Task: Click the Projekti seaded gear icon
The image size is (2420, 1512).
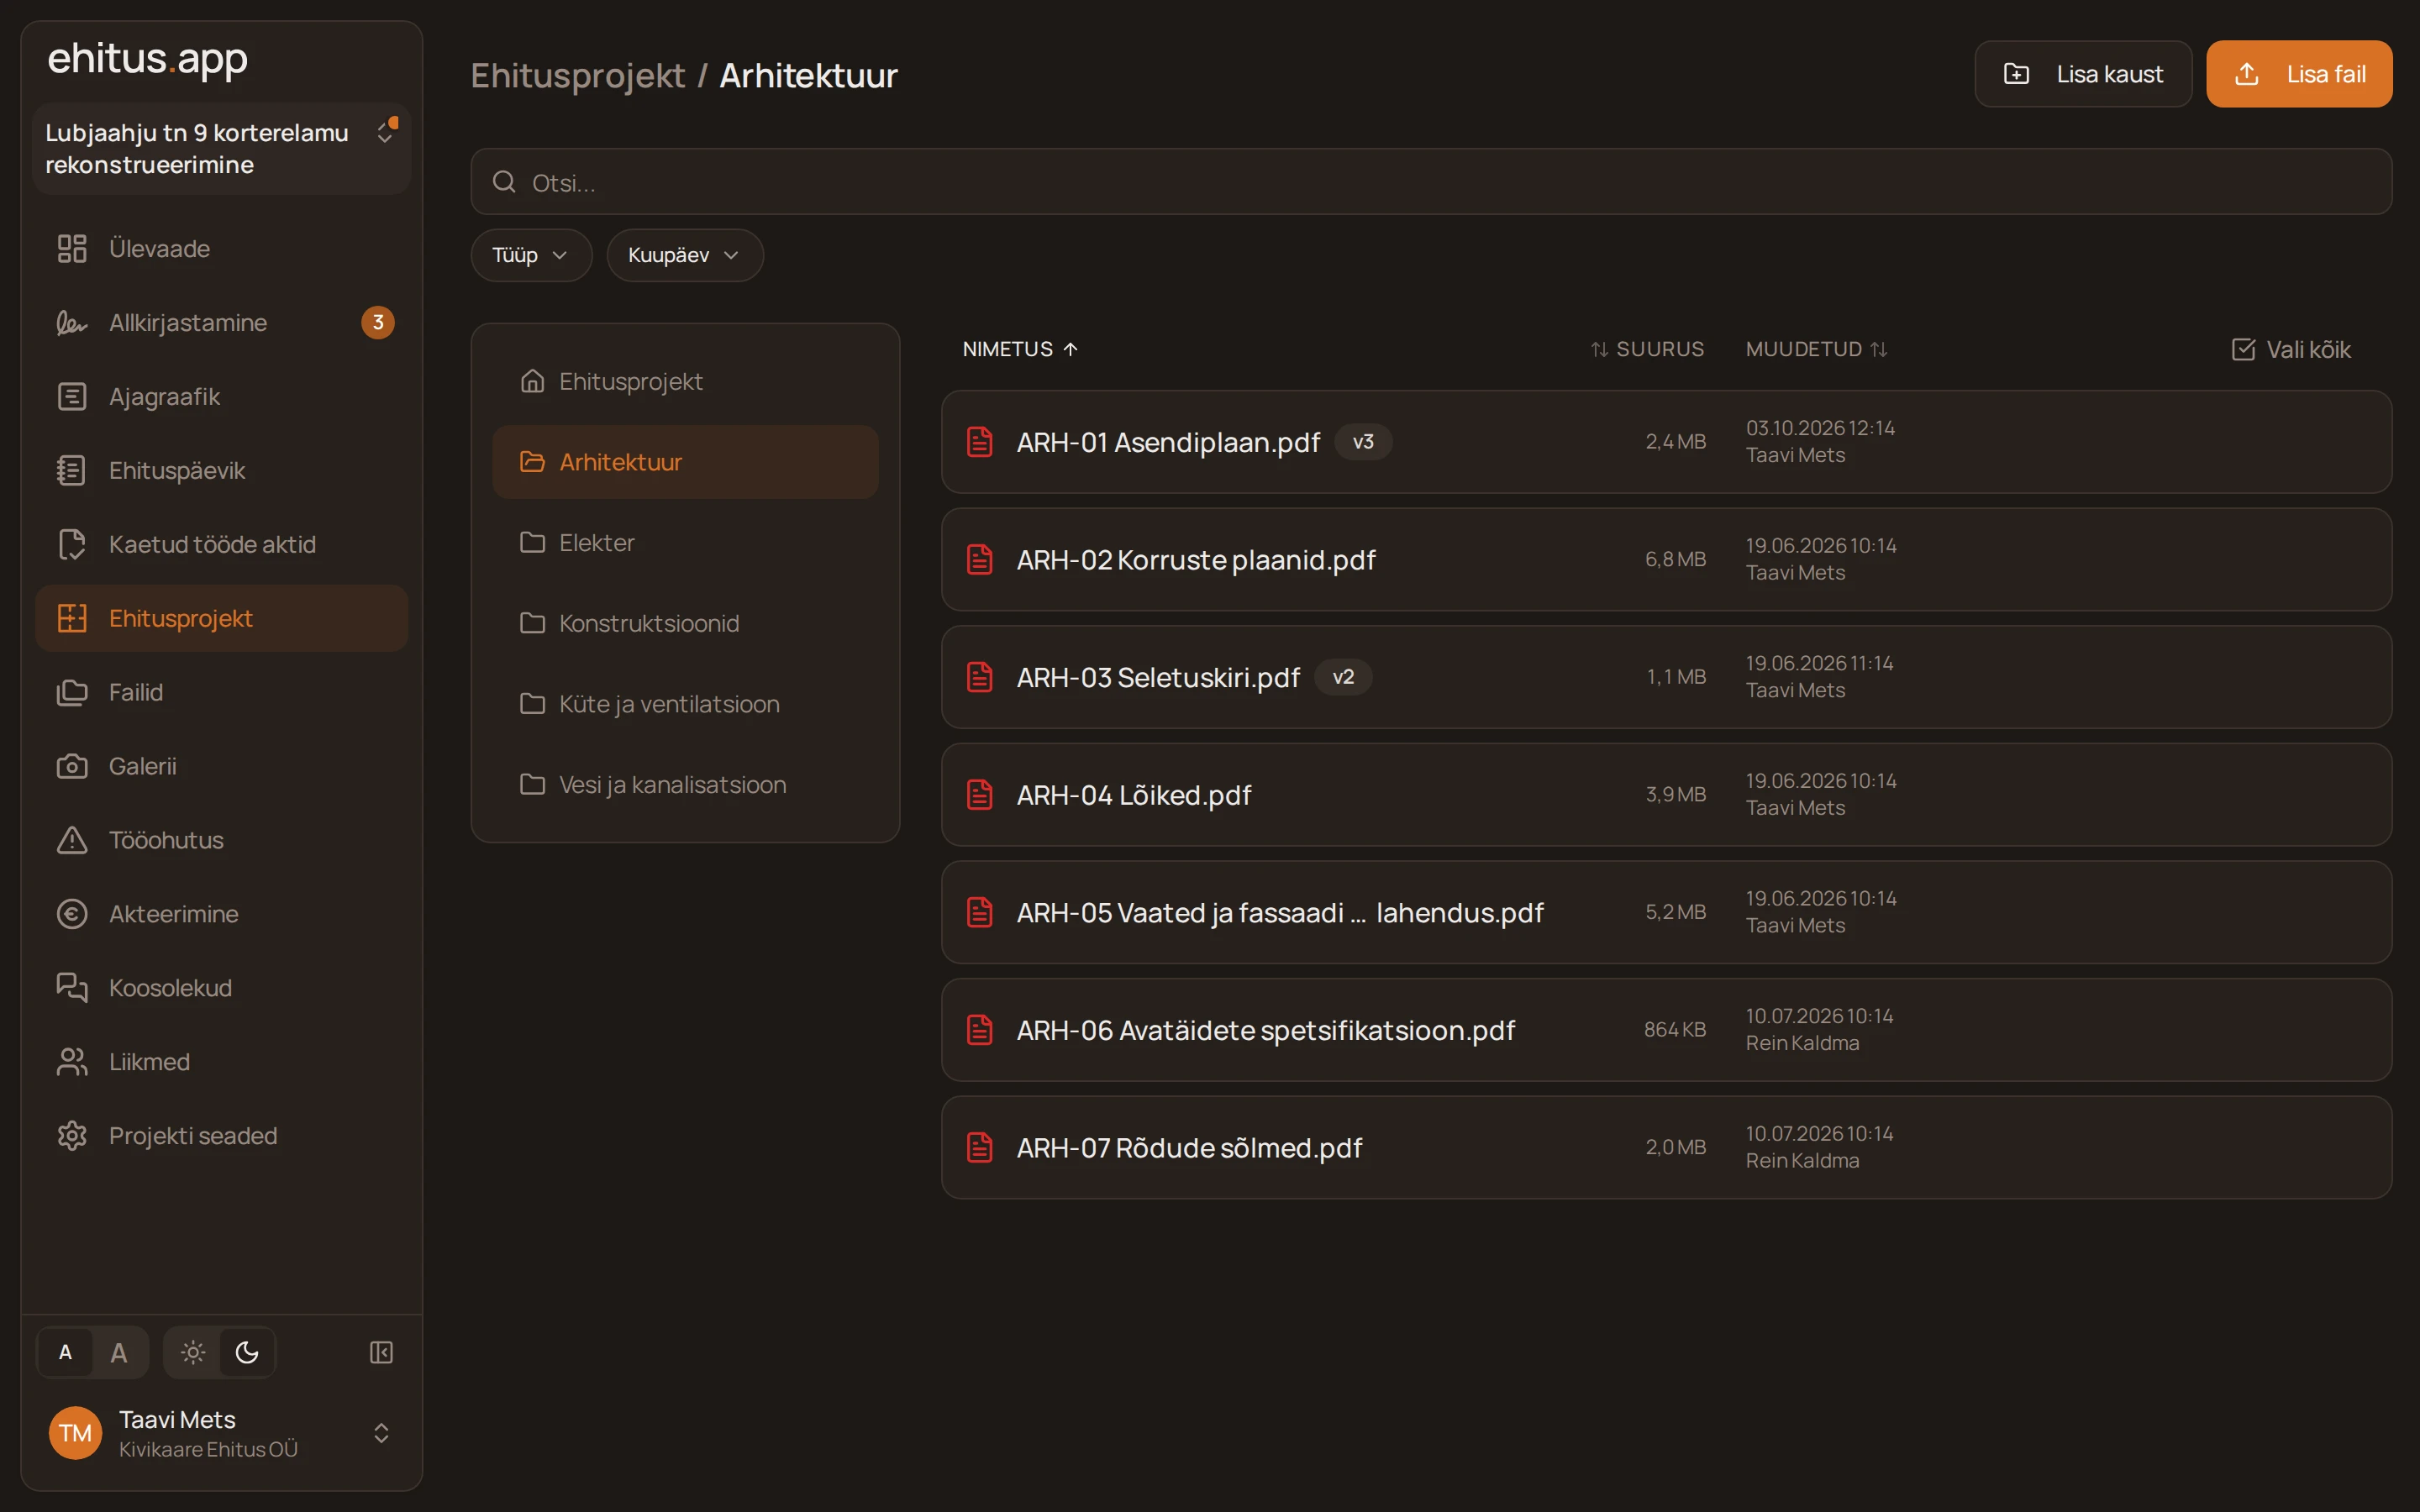Action: click(x=72, y=1136)
